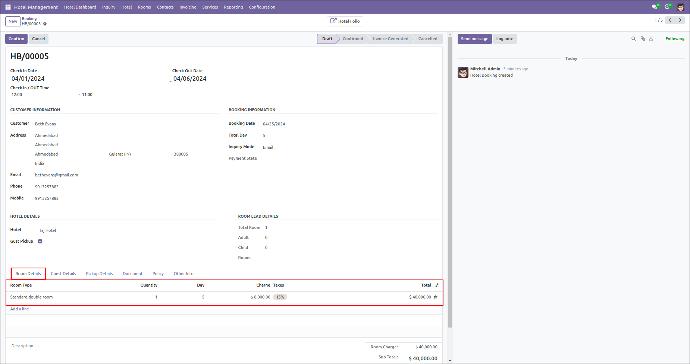Click the Total column header
This screenshot has width=690, height=364.
426,285
